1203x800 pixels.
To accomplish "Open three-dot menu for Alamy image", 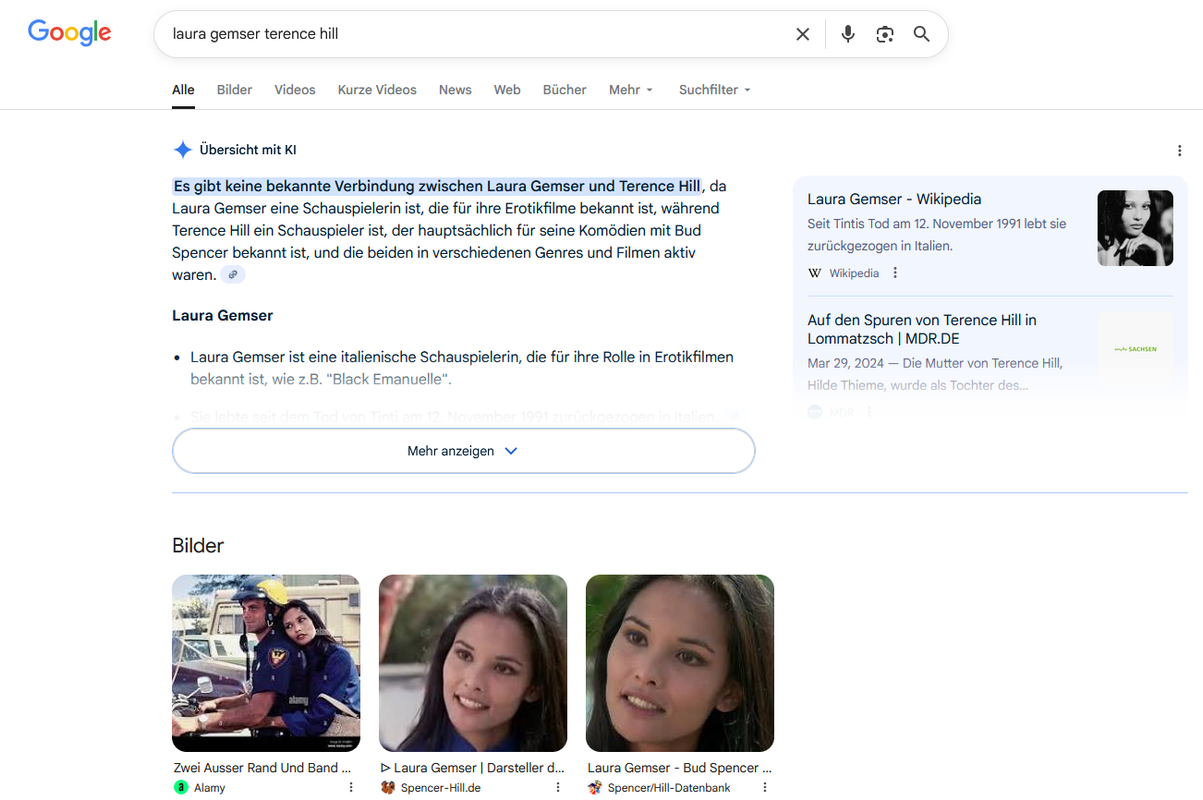I will click(x=351, y=788).
